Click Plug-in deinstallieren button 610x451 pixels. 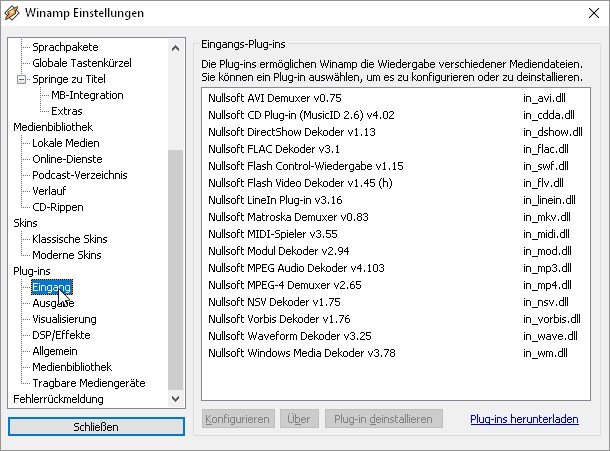point(383,419)
